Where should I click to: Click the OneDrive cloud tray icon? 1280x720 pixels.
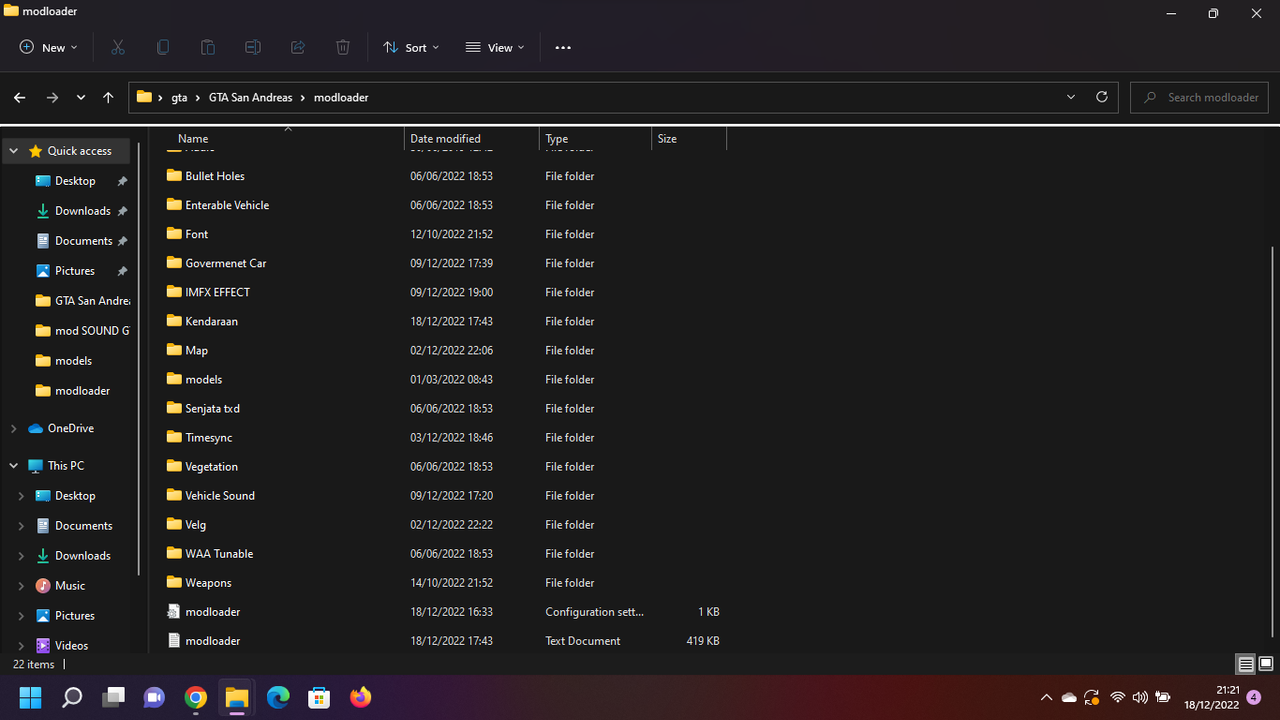1069,697
